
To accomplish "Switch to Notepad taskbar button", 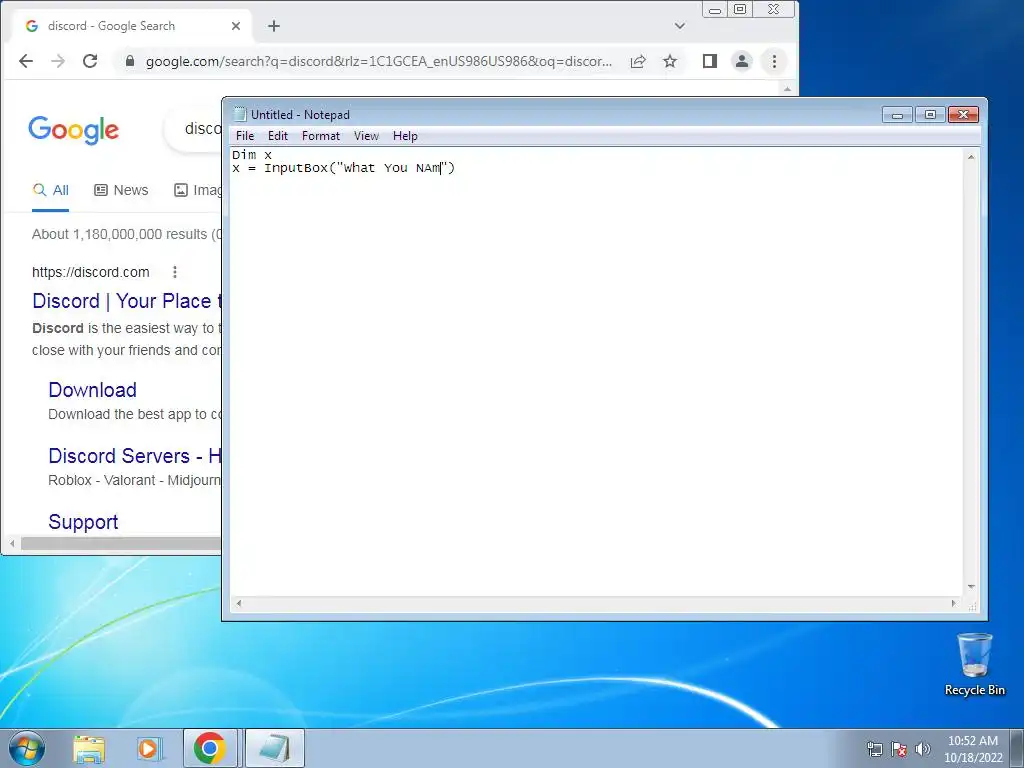I will [274, 748].
